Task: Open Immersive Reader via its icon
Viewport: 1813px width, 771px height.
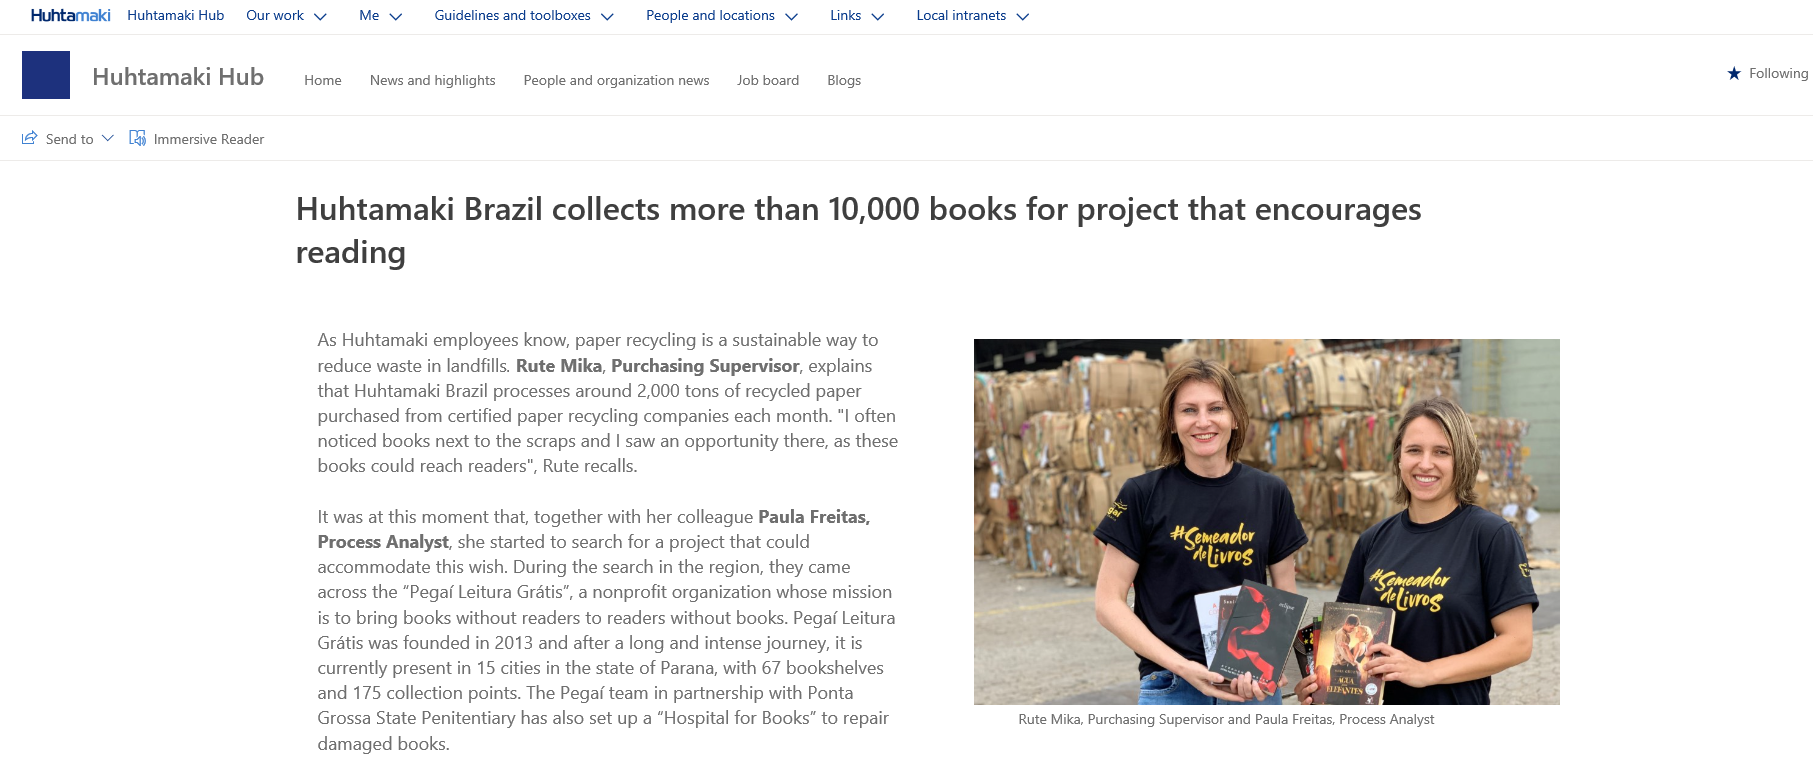Action: click(138, 138)
